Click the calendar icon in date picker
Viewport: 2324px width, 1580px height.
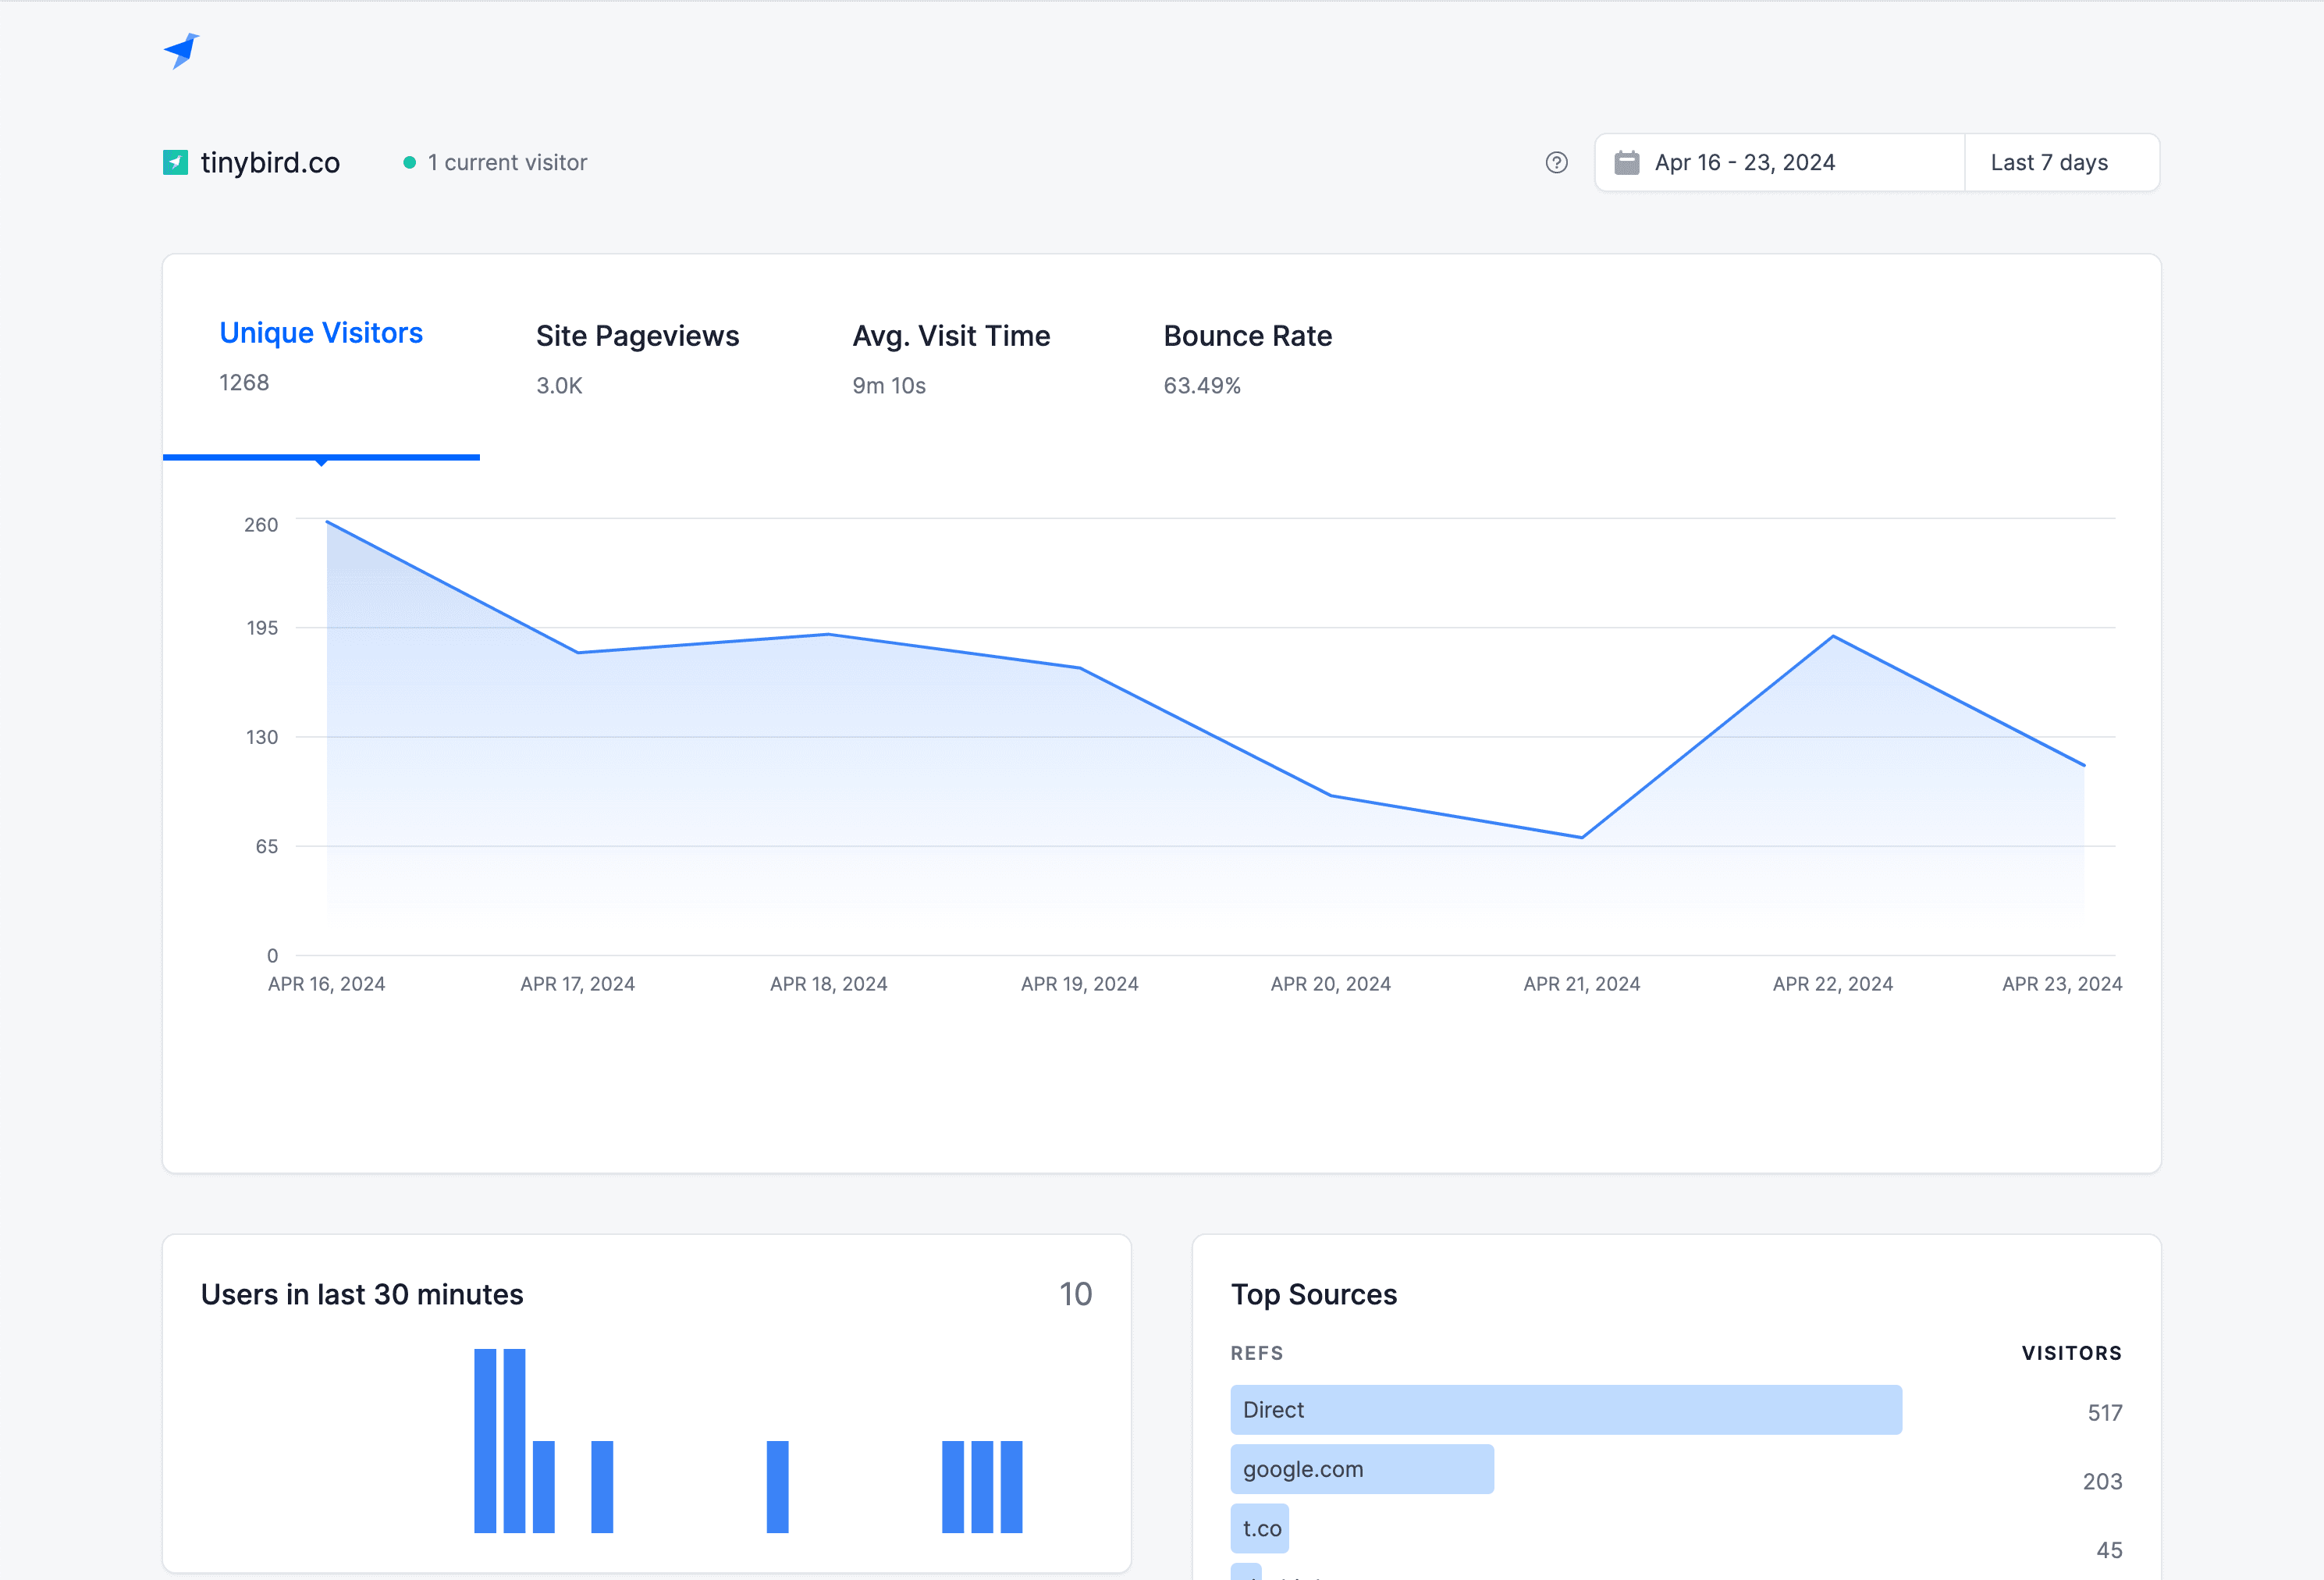1627,162
